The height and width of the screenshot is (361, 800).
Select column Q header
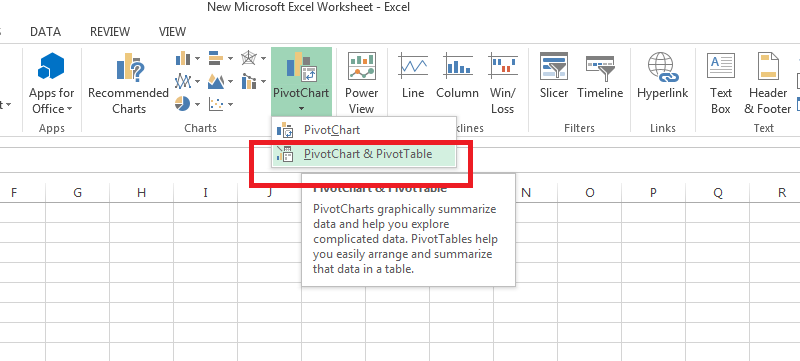(x=718, y=193)
